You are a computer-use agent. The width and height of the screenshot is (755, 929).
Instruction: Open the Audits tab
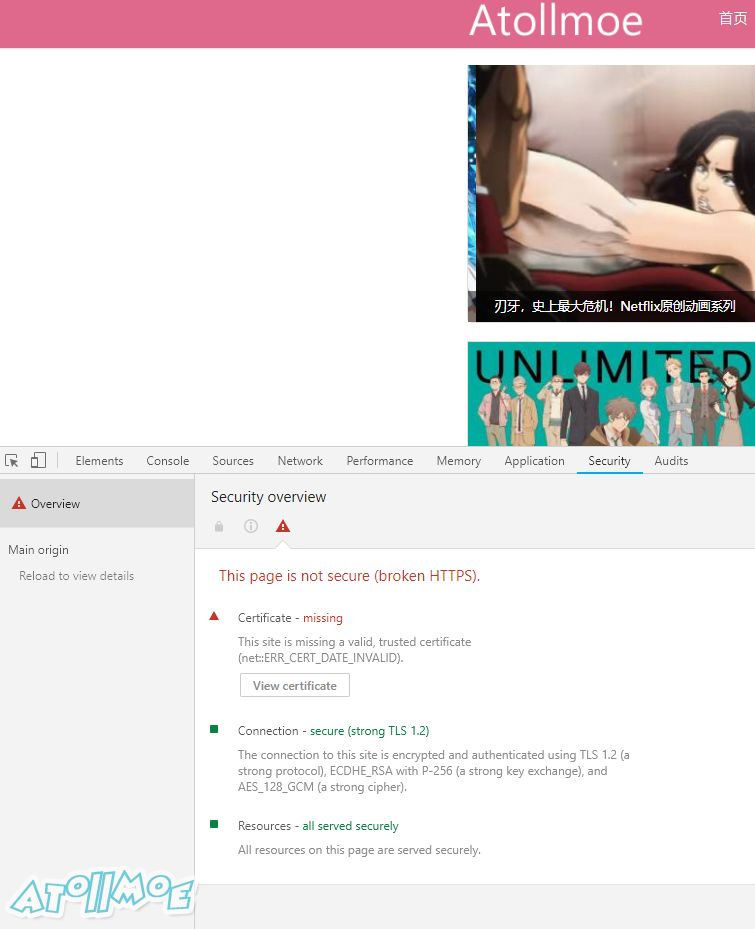(671, 461)
